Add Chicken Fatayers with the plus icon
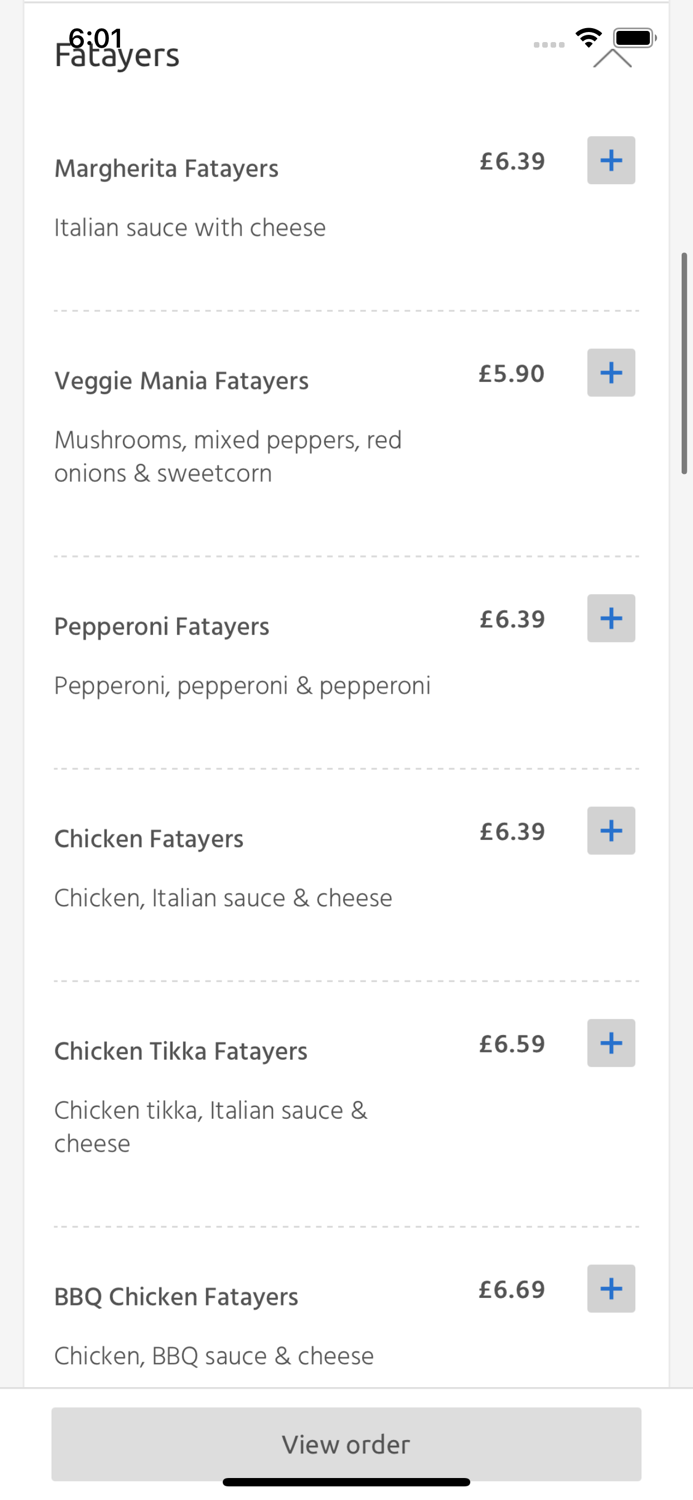The image size is (693, 1500). 611,830
